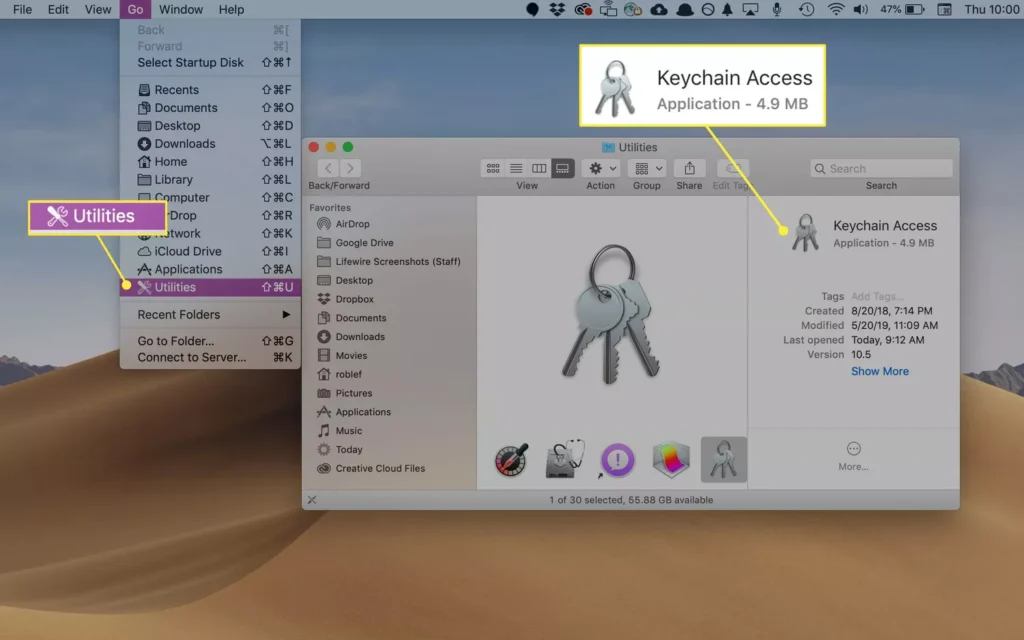
Task: Click the forward navigation arrow
Action: point(349,168)
